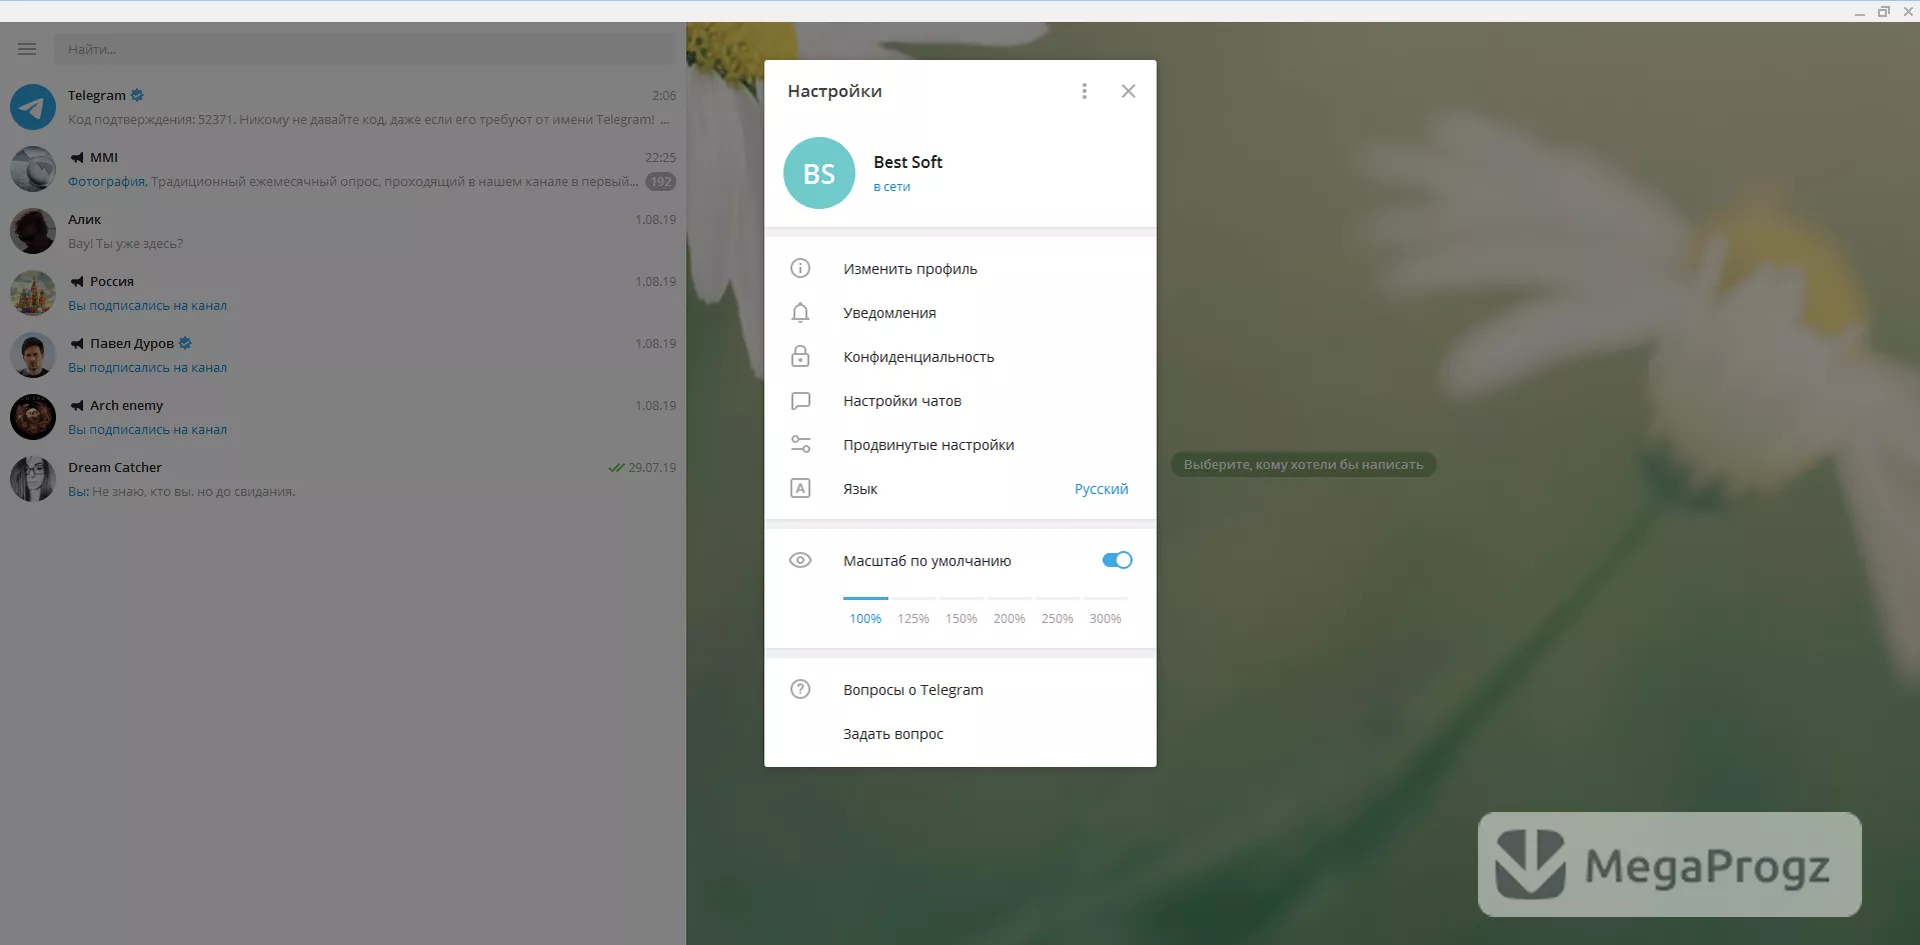This screenshot has width=1920, height=945.
Task: Click the BS profile avatar
Action: coord(819,173)
